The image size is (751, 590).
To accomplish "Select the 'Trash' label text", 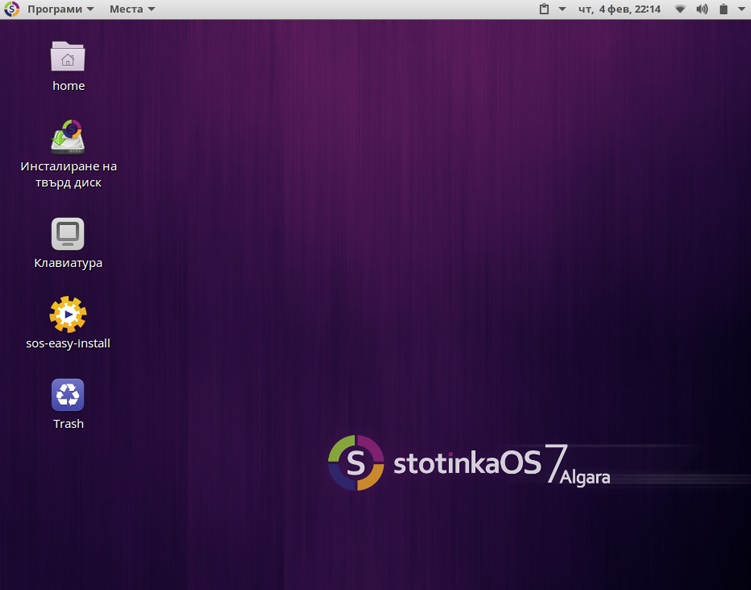I will (68, 424).
